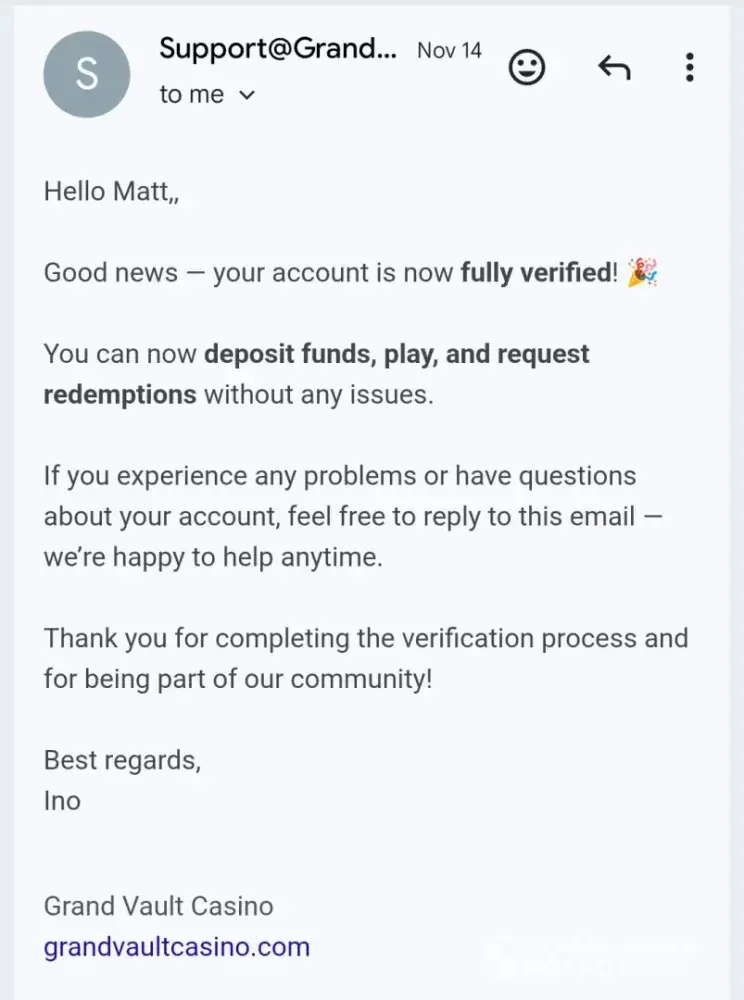
Task: Click the "Hello Matt,," greeting line
Action: tap(111, 191)
